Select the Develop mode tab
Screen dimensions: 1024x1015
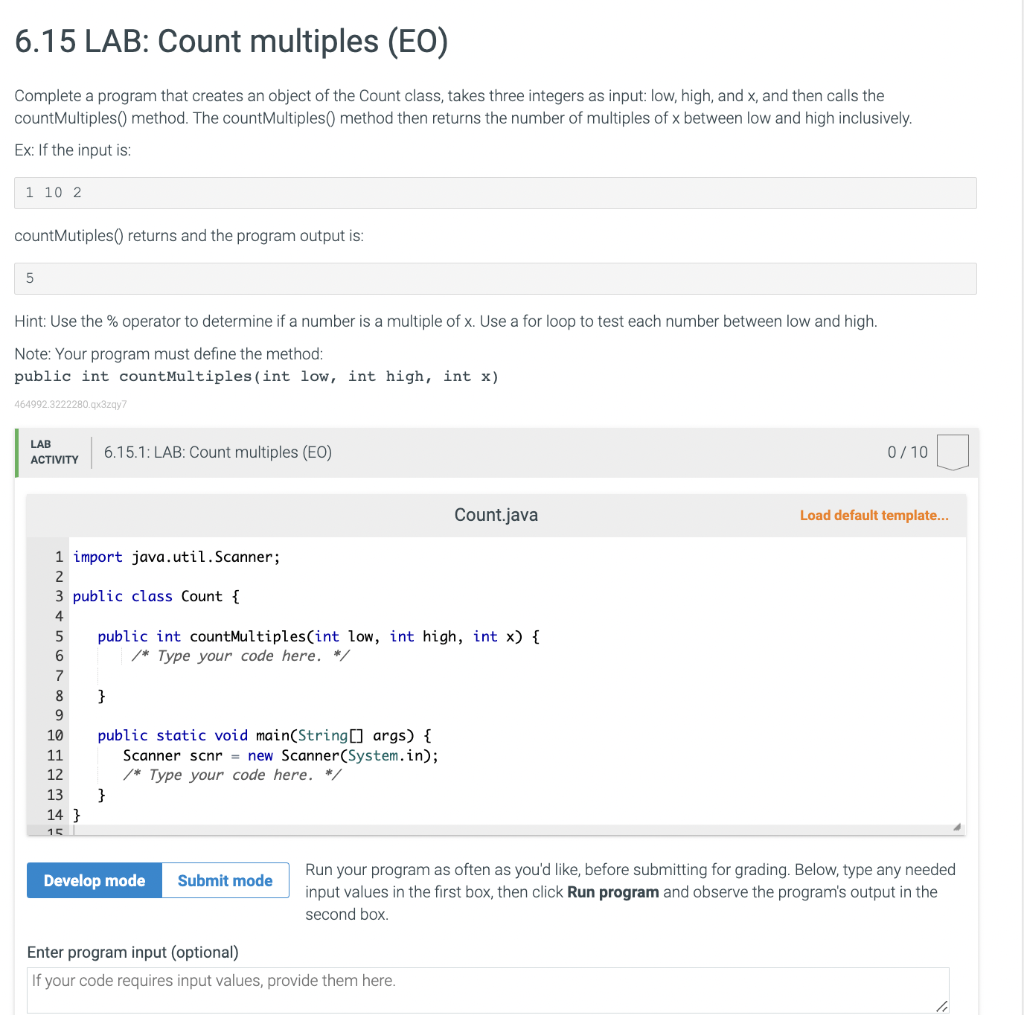(x=93, y=880)
